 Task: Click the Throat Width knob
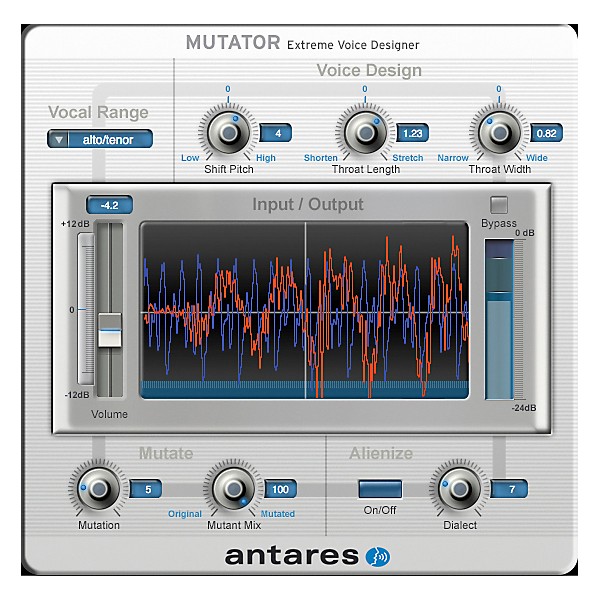coord(499,133)
